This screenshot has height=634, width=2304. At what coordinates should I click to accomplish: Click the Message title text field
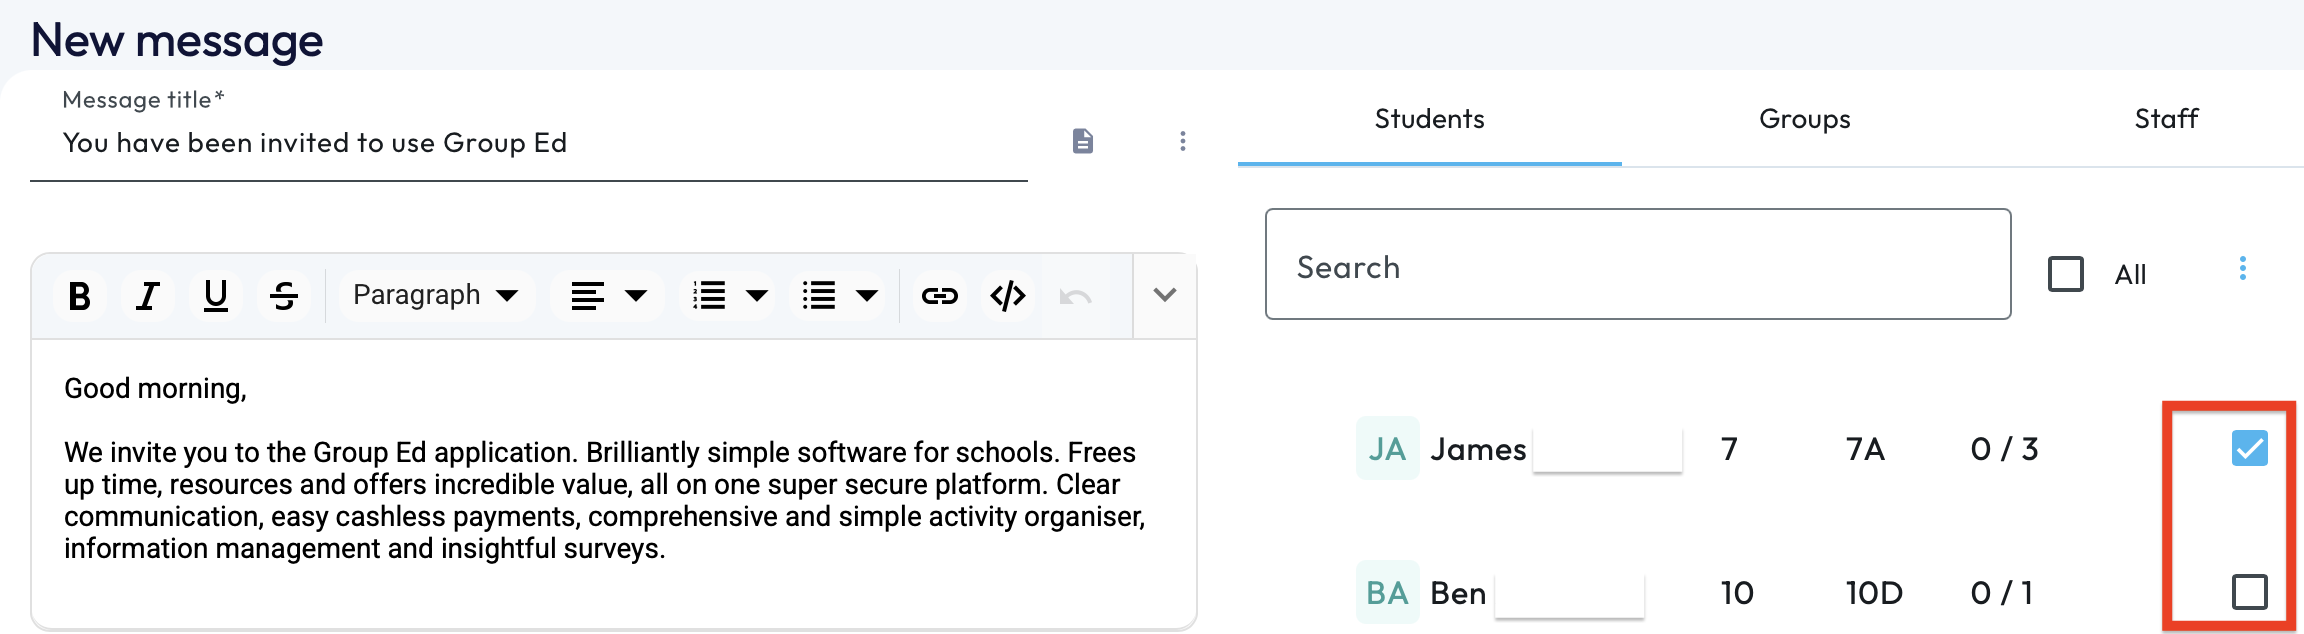(x=528, y=143)
